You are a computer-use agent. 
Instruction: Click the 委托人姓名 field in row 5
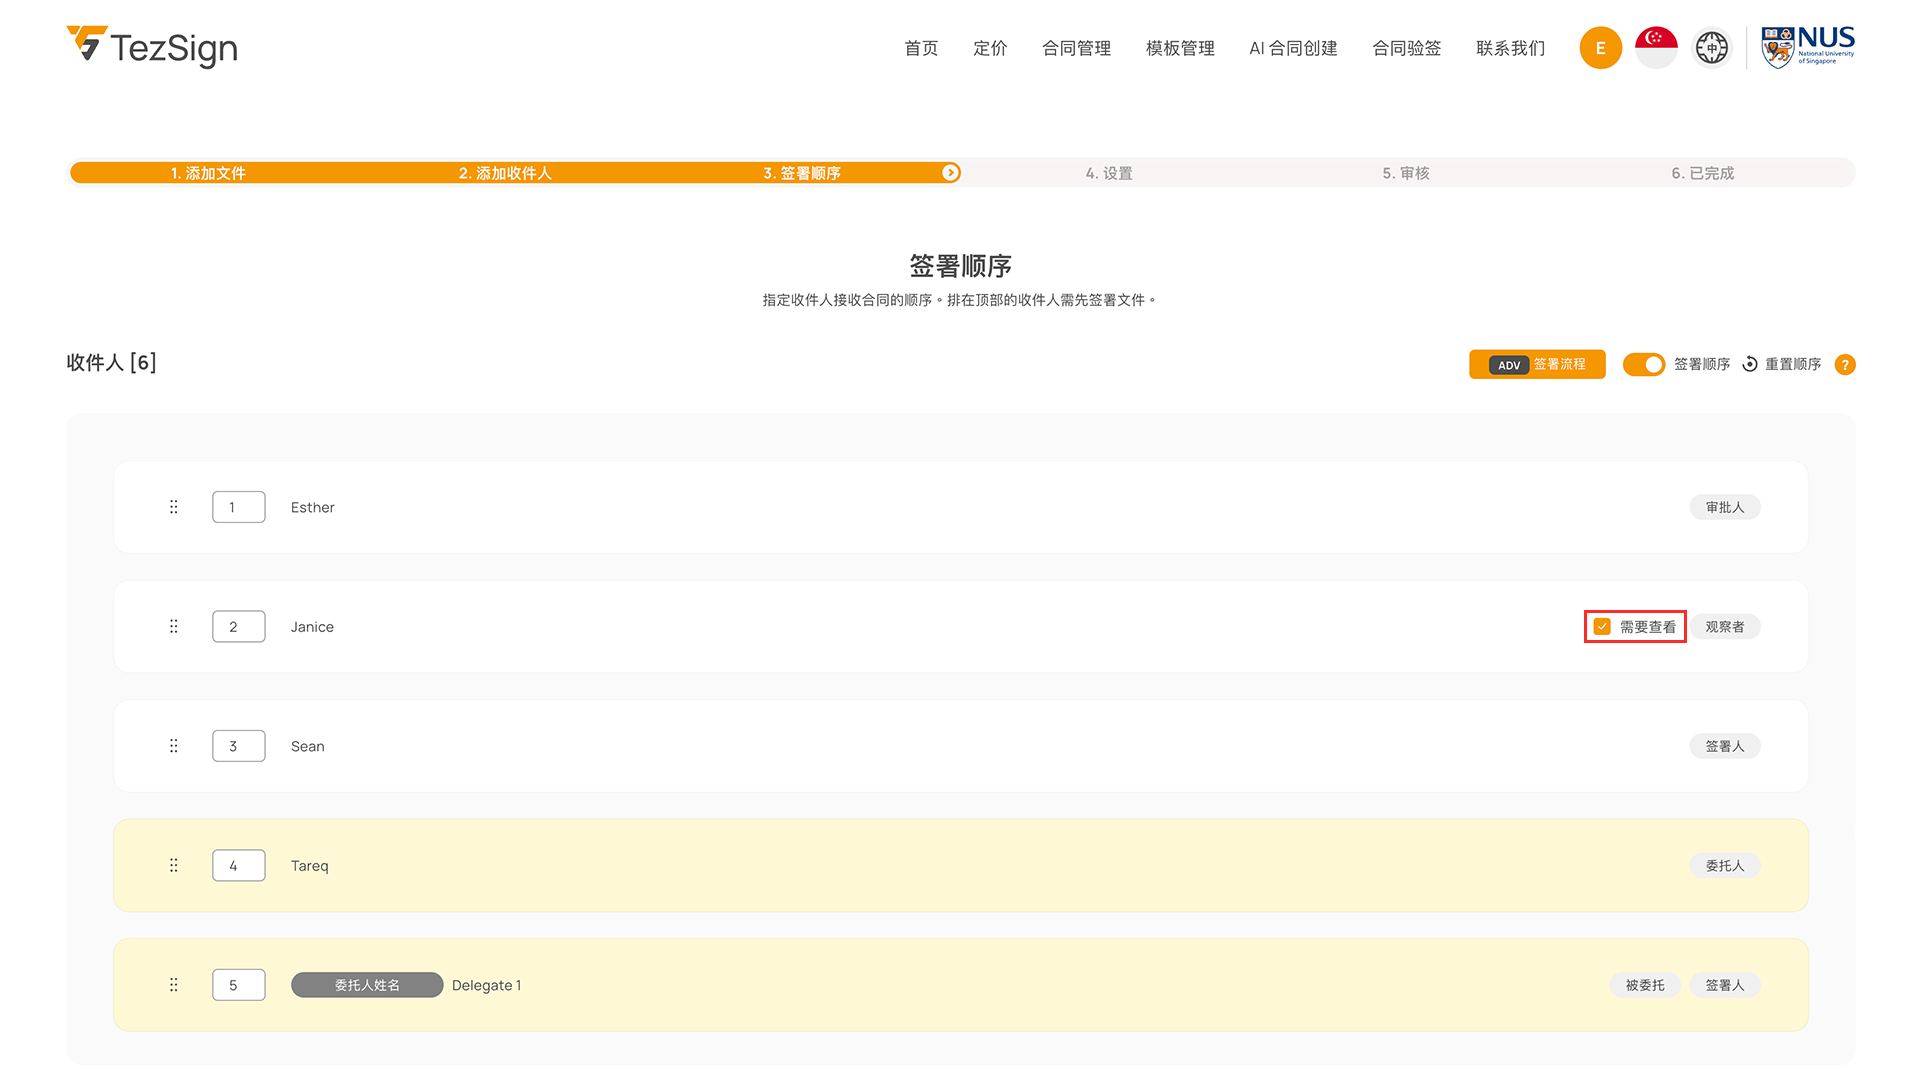coord(366,985)
